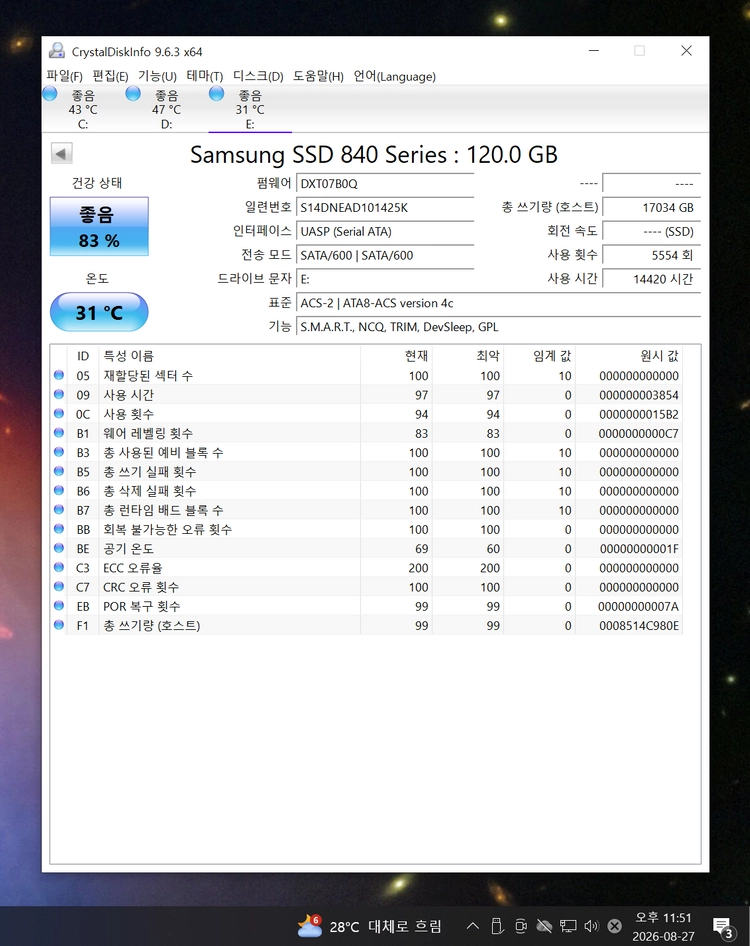
Task: Click the 특성 이름 column header
Action: 229,356
